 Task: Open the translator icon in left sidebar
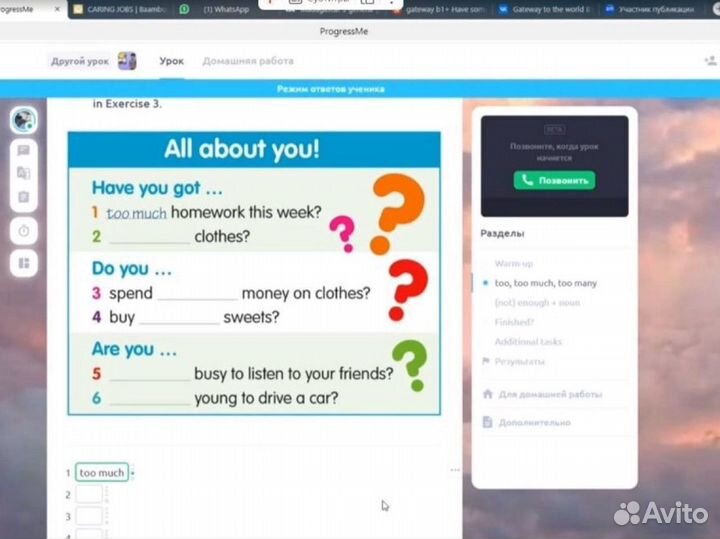(x=23, y=173)
